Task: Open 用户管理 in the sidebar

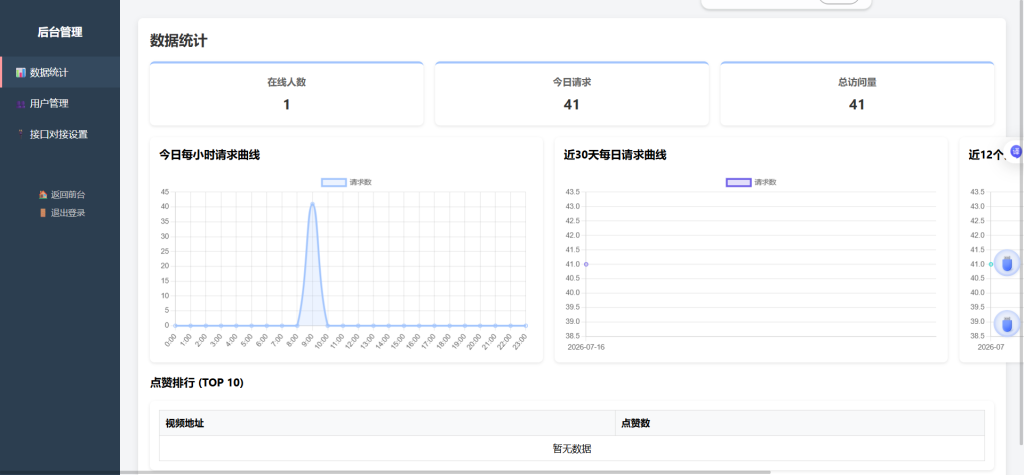Action: point(60,103)
